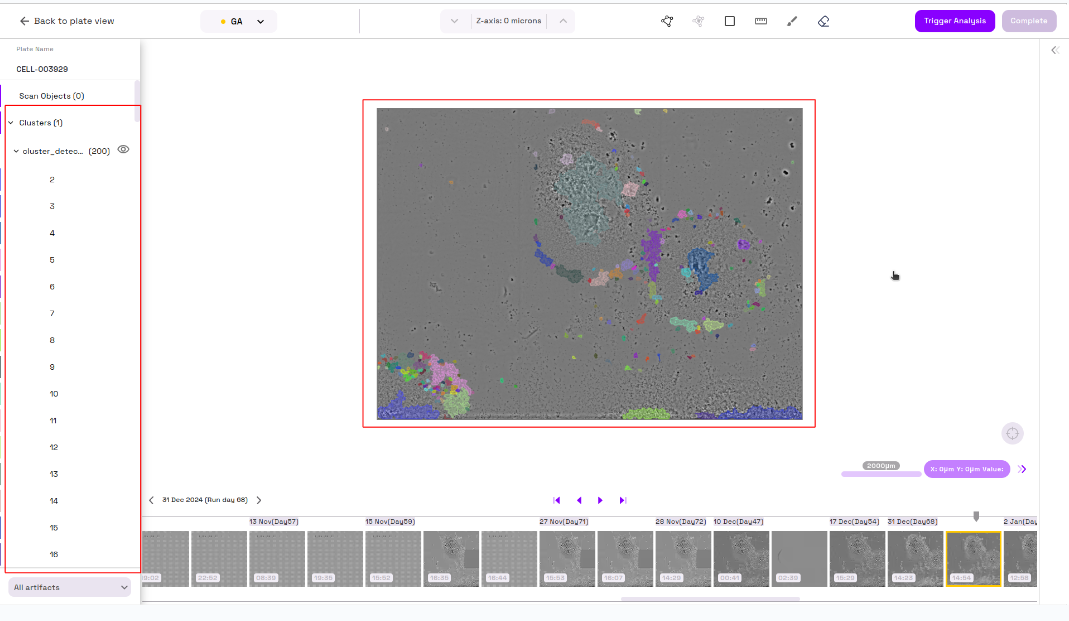The width and height of the screenshot is (1069, 621).
Task: Activate the ruler measurement tool
Action: pos(761,21)
